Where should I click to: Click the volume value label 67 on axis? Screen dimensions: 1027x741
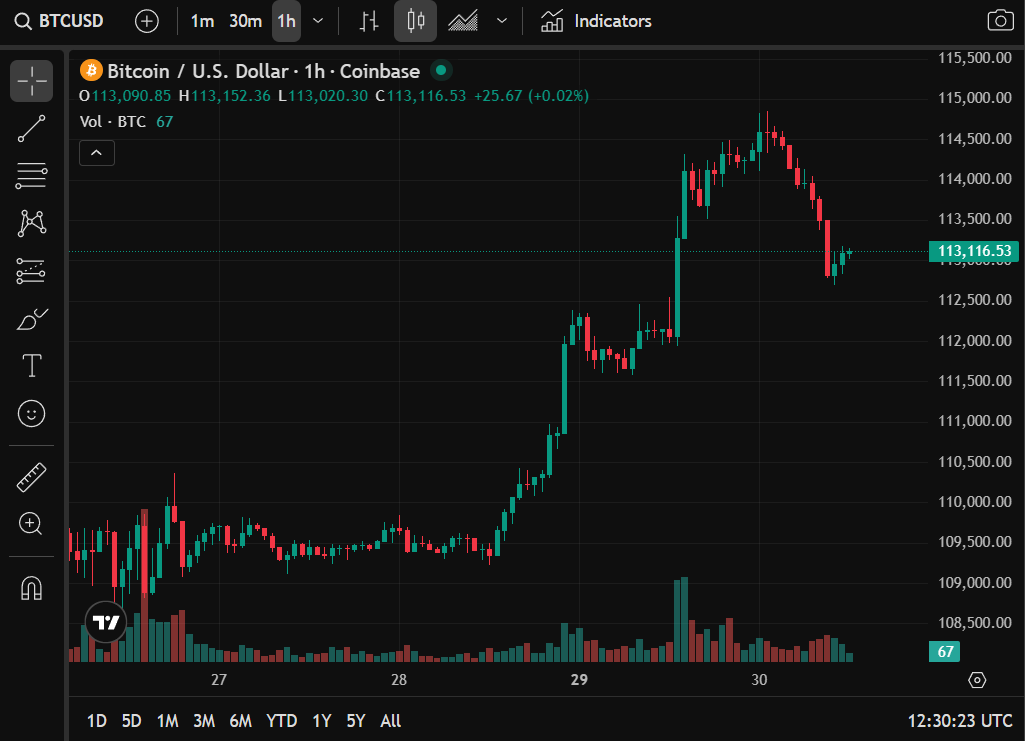[944, 651]
